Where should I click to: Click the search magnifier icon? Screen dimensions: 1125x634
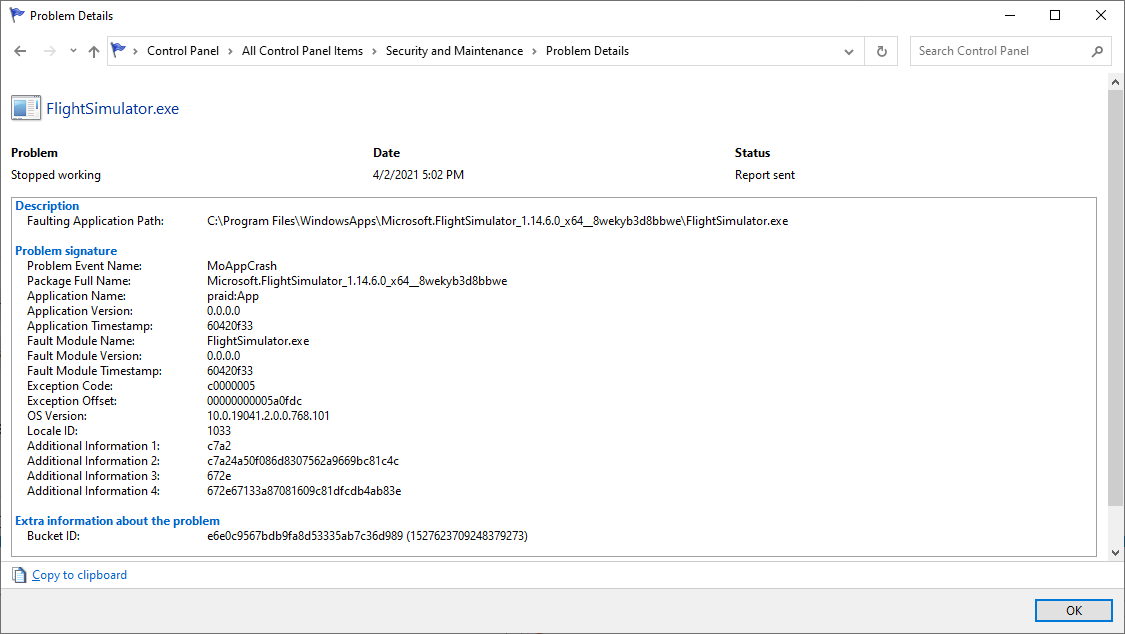(x=1097, y=51)
